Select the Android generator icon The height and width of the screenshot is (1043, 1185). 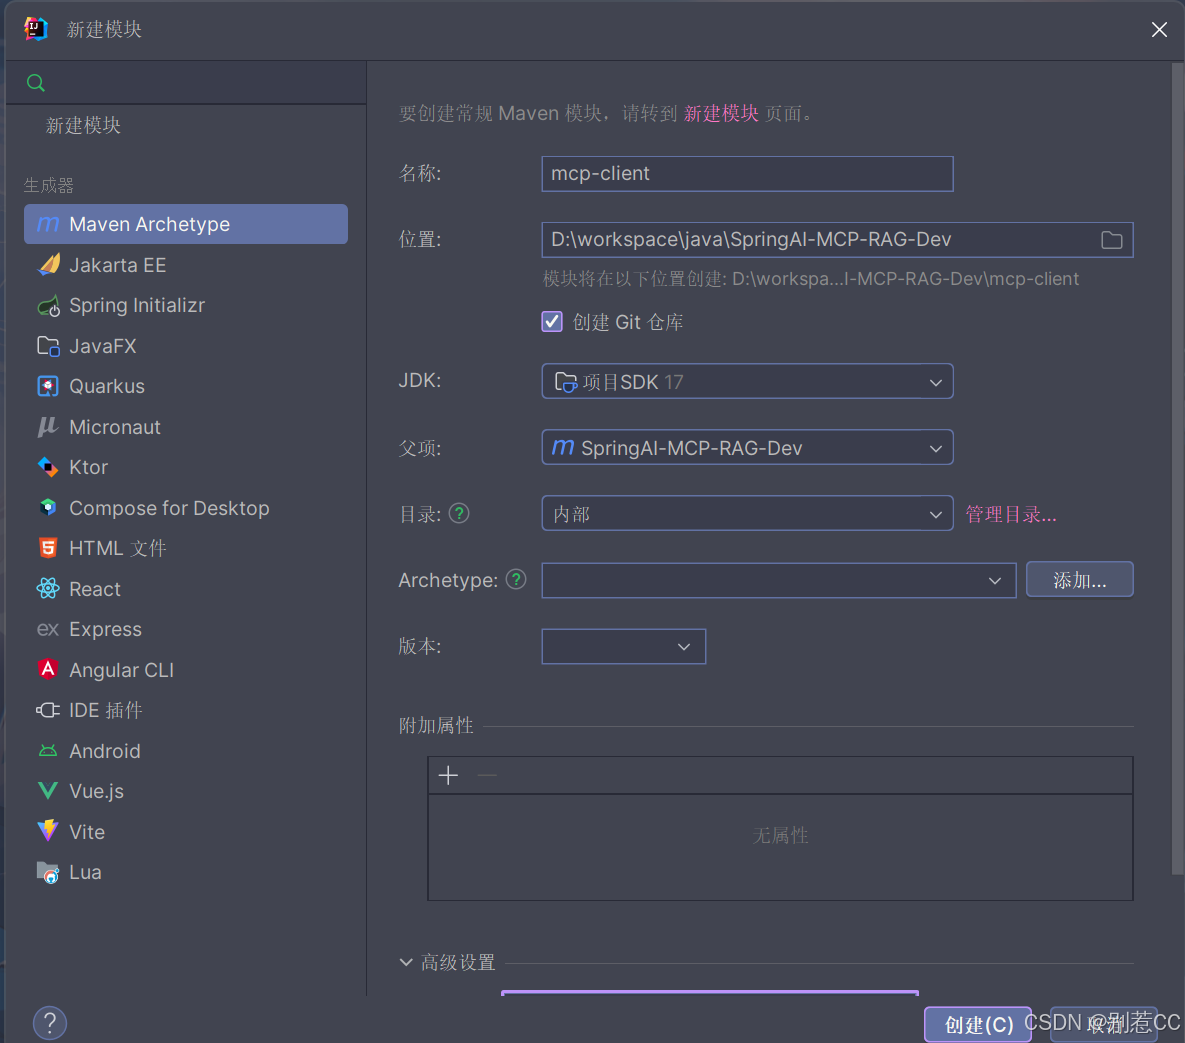[x=48, y=751]
